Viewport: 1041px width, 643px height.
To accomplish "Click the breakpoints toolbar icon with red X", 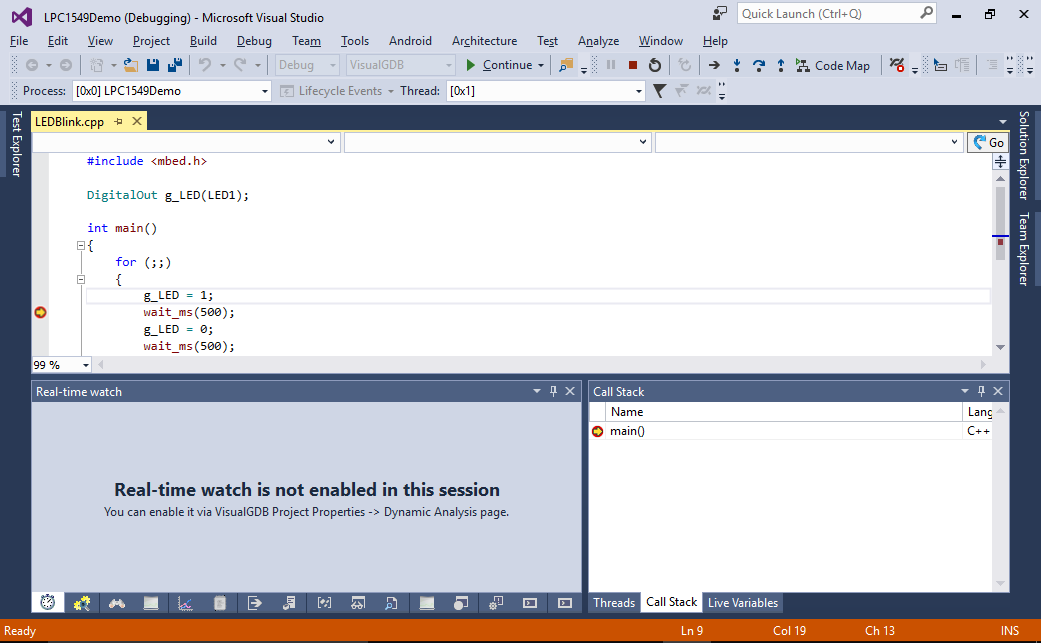I will 897,65.
